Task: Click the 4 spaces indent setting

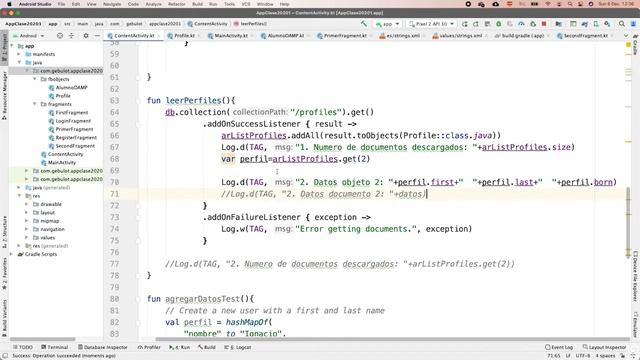Action: point(605,356)
